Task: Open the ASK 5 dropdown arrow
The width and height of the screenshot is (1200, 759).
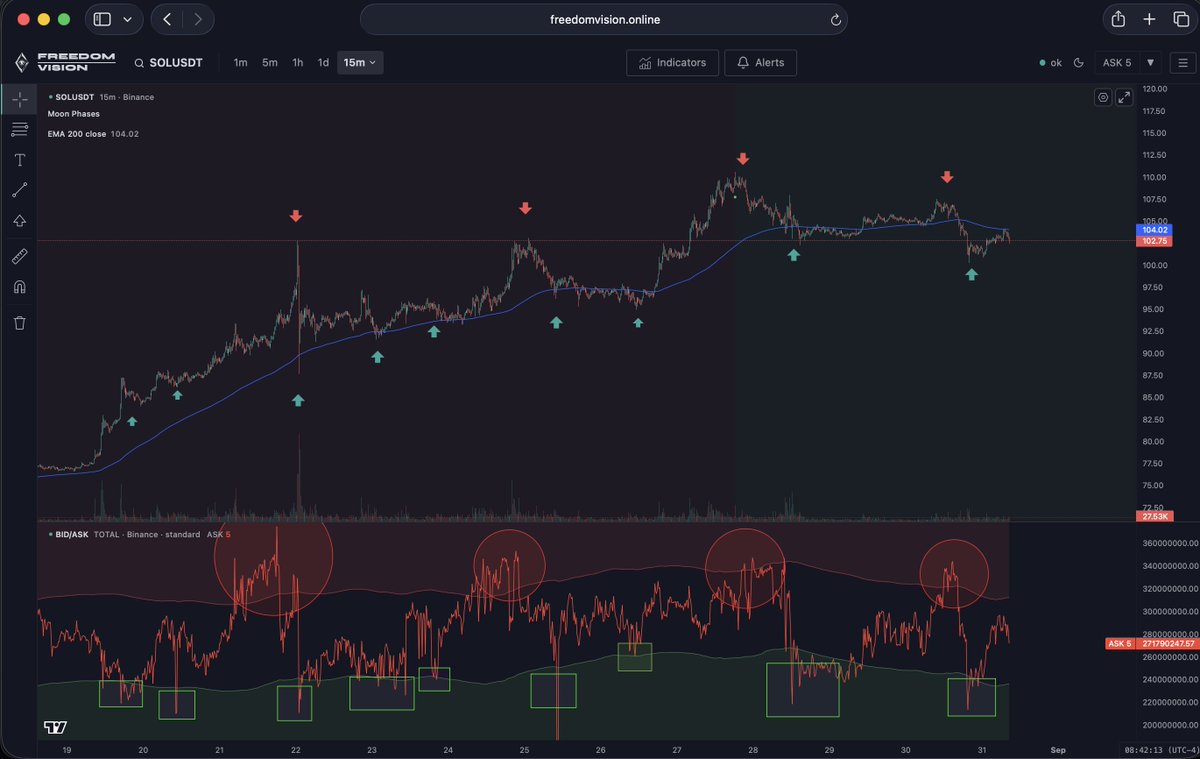Action: [1150, 63]
